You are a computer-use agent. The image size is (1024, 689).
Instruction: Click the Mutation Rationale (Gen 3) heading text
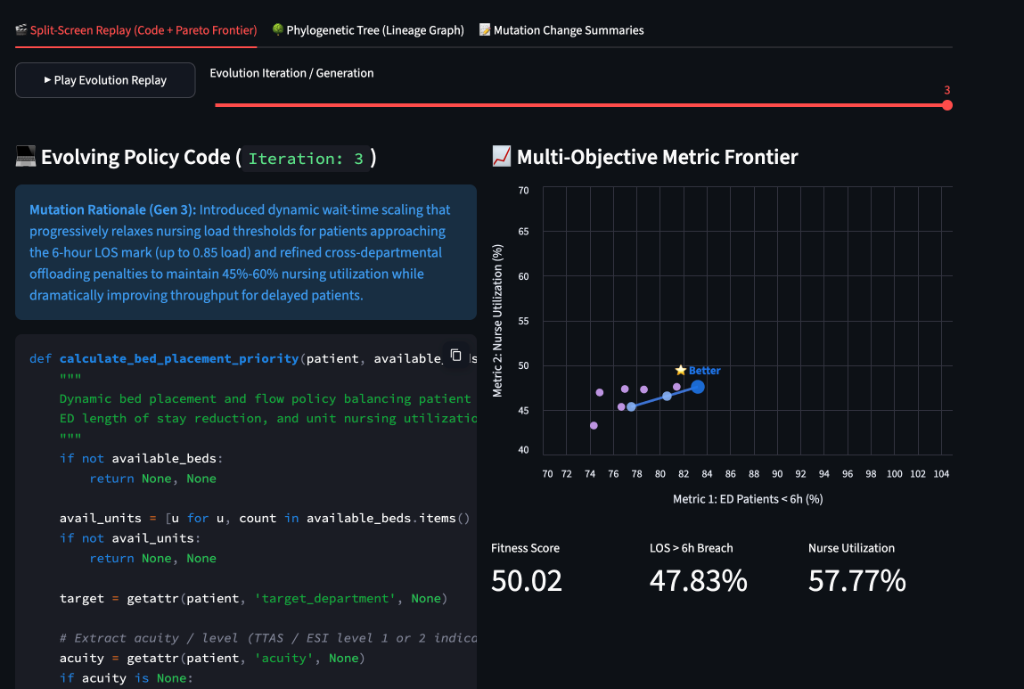(112, 210)
